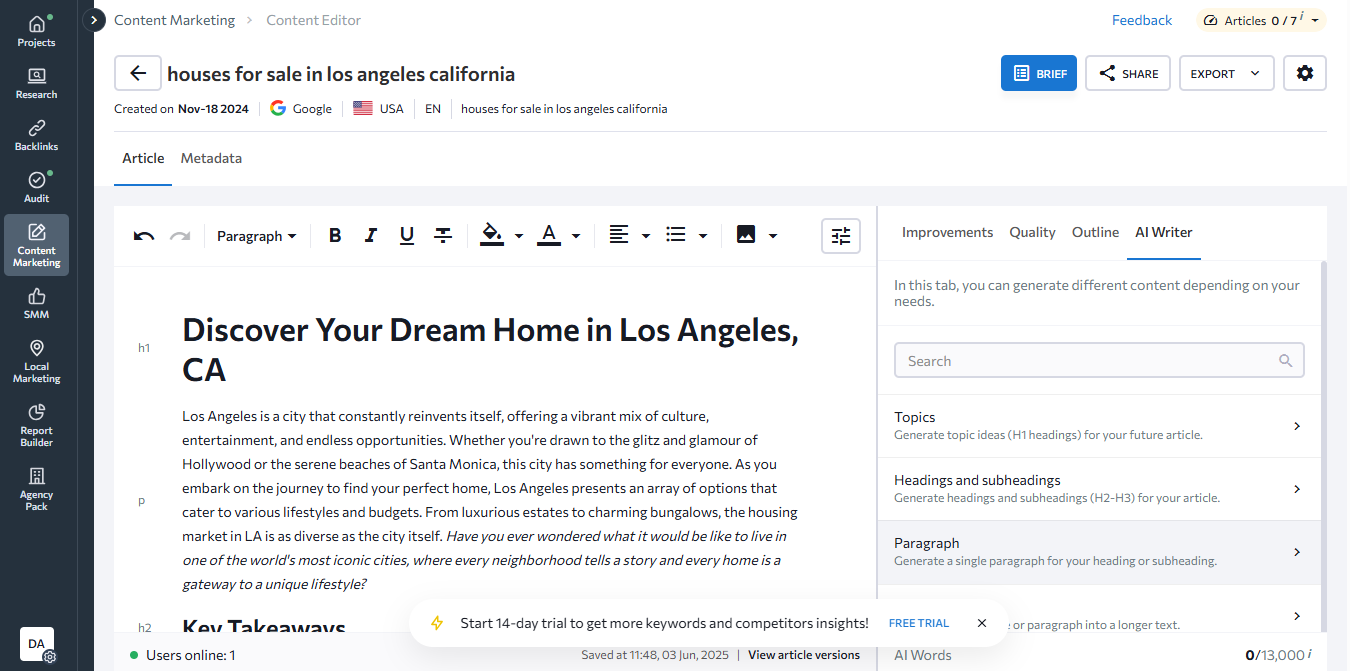
Task: Open Projects in the sidebar
Action: click(x=36, y=31)
